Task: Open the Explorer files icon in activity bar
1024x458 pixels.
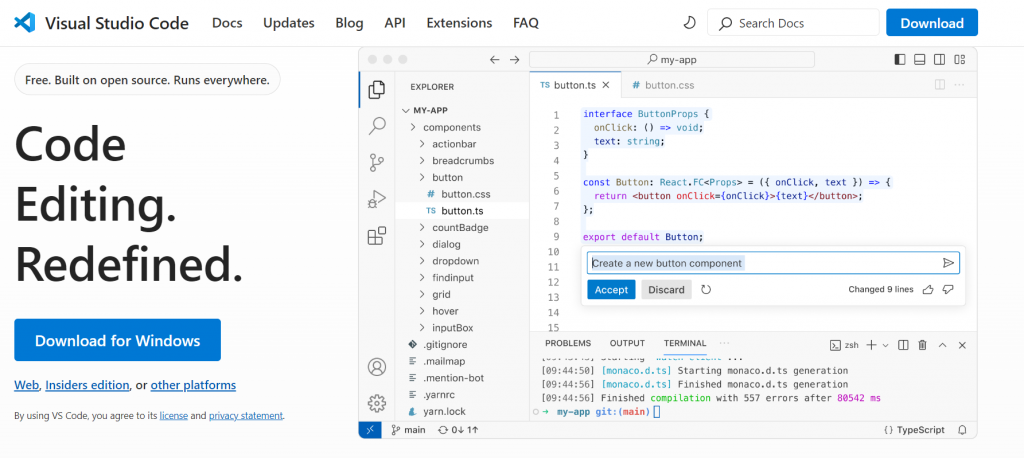Action: [x=377, y=90]
